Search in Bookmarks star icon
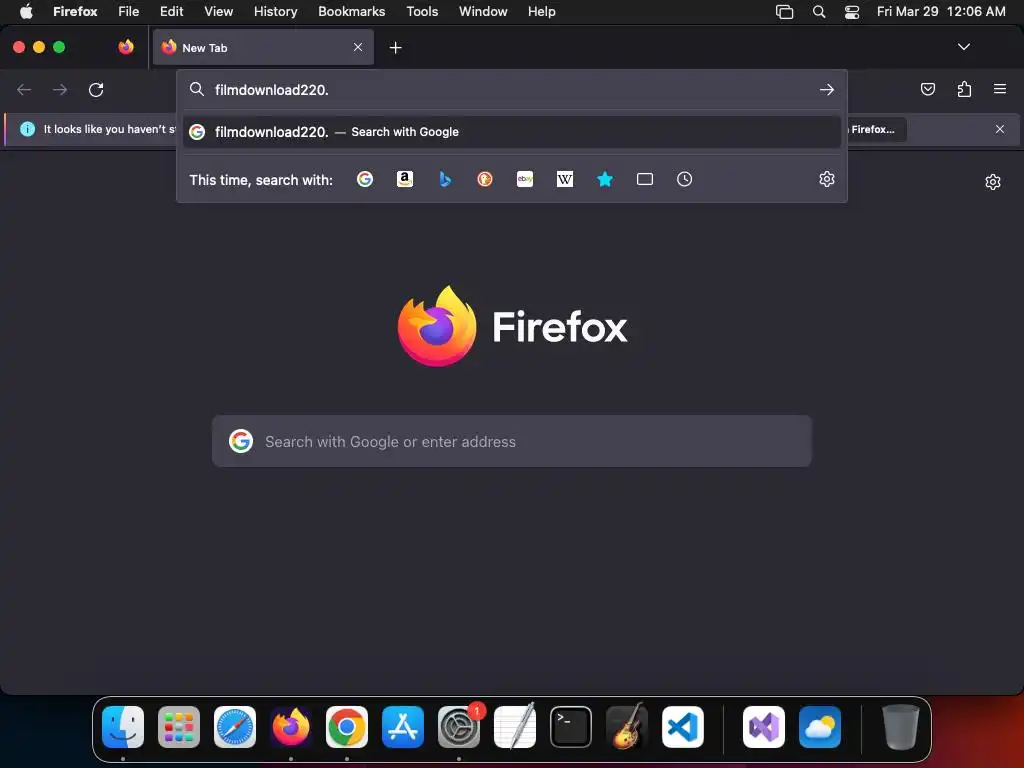The height and width of the screenshot is (768, 1024). tap(605, 179)
